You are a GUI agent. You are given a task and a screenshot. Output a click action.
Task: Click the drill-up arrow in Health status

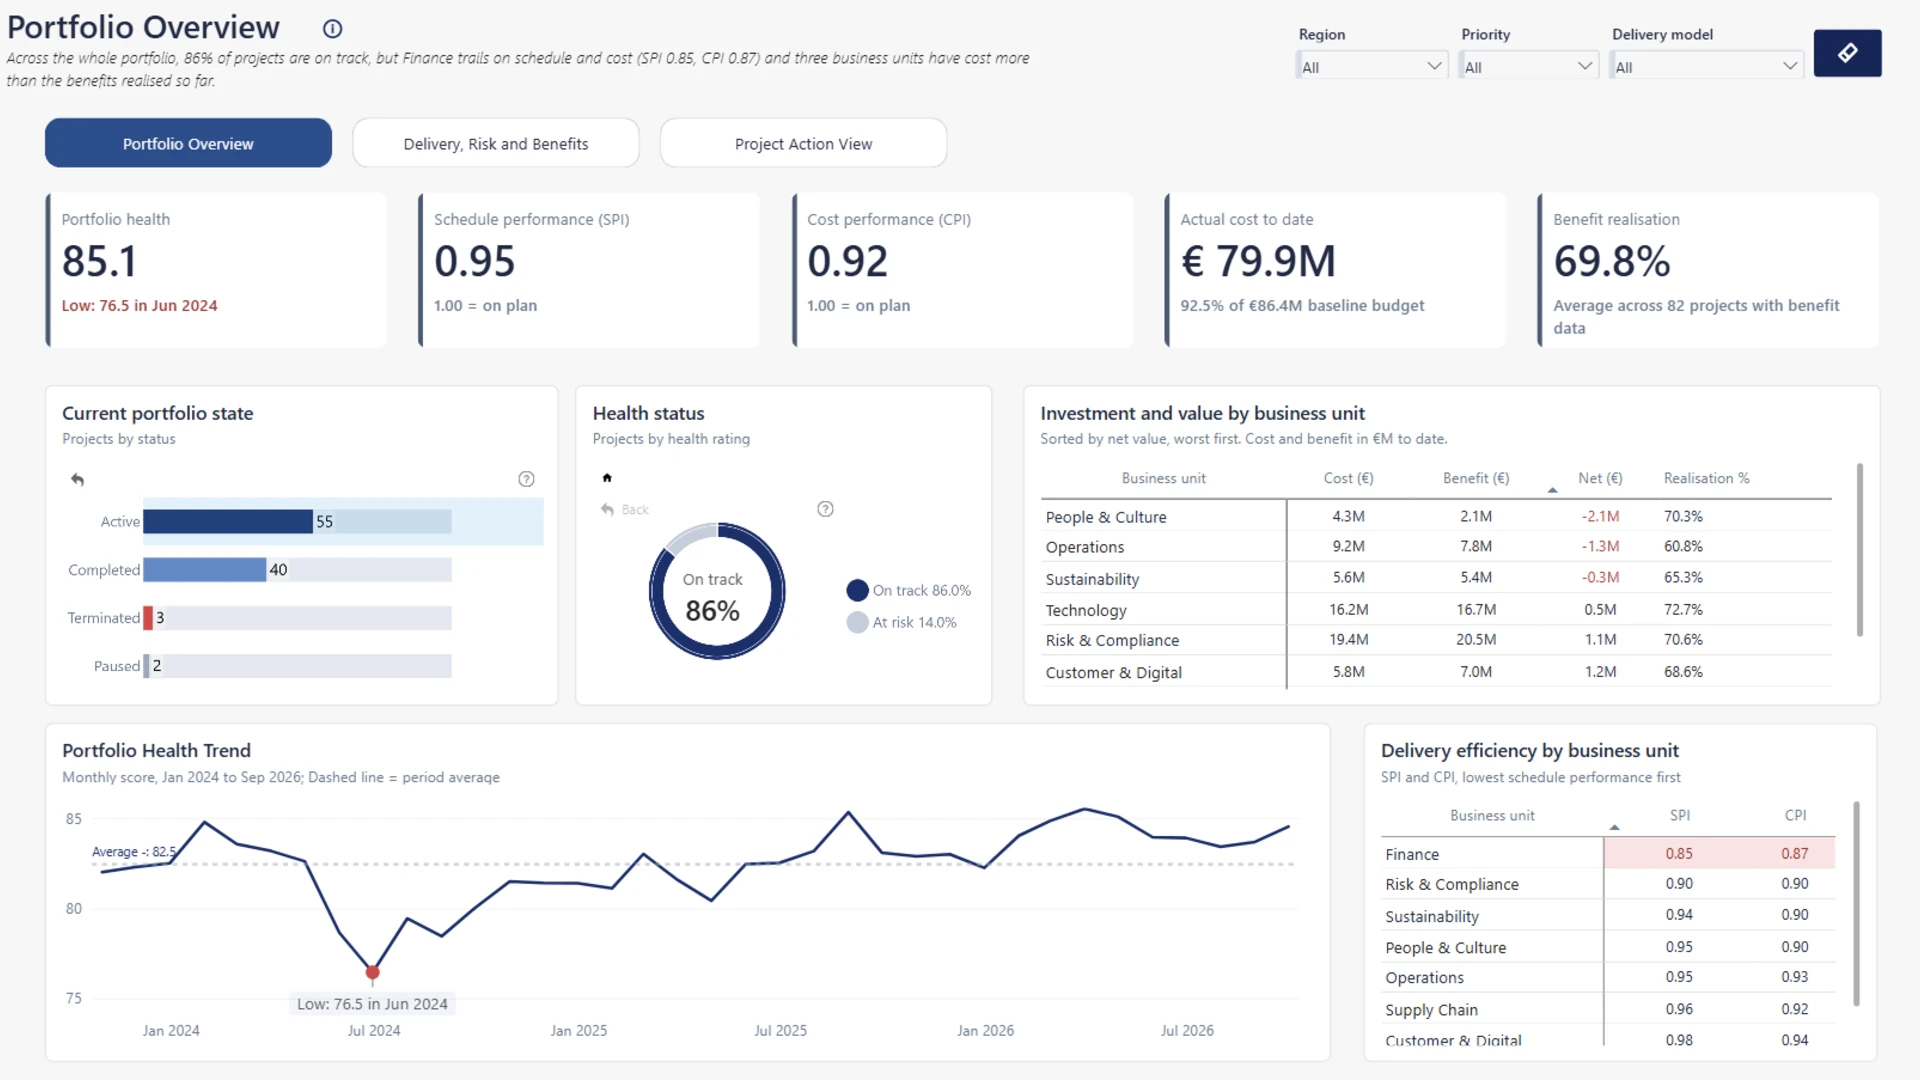[607, 478]
